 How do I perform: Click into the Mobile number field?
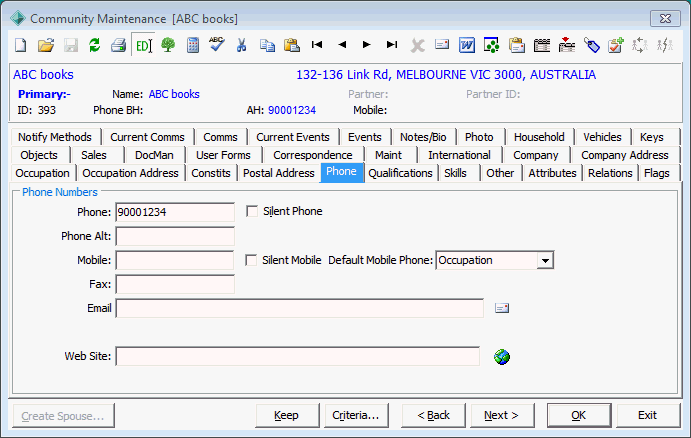coord(175,260)
